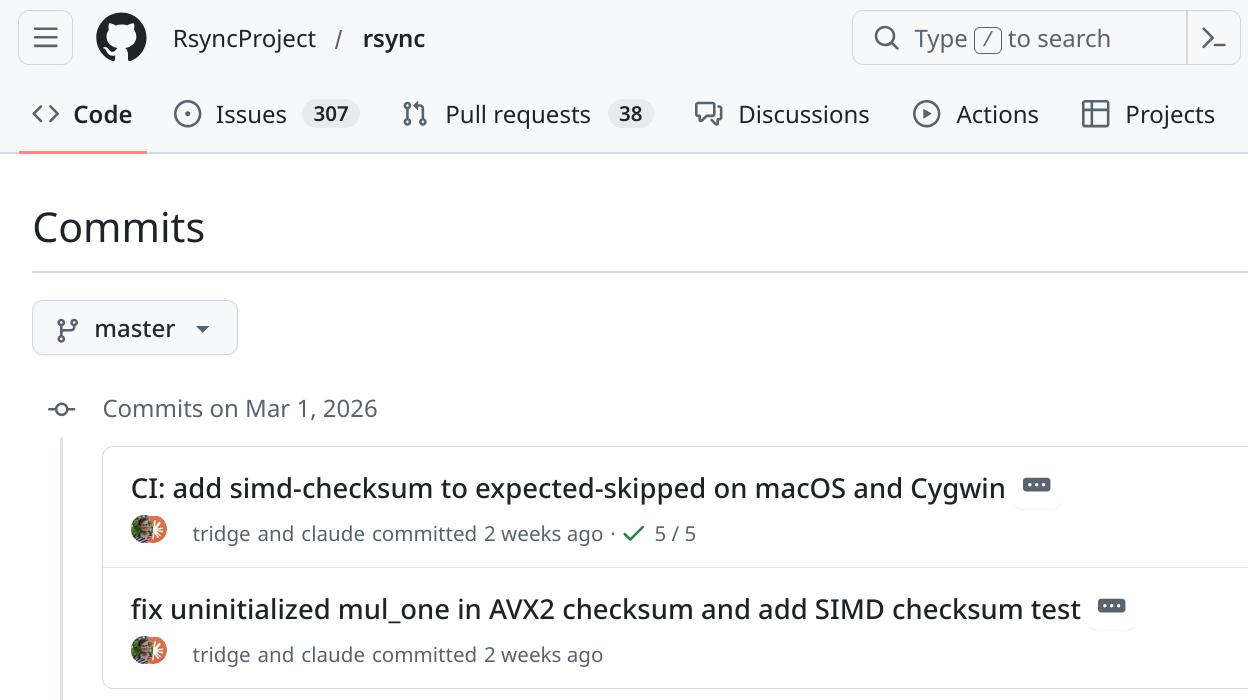
Task: Click author avatars on the CI commit
Action: coord(149,530)
